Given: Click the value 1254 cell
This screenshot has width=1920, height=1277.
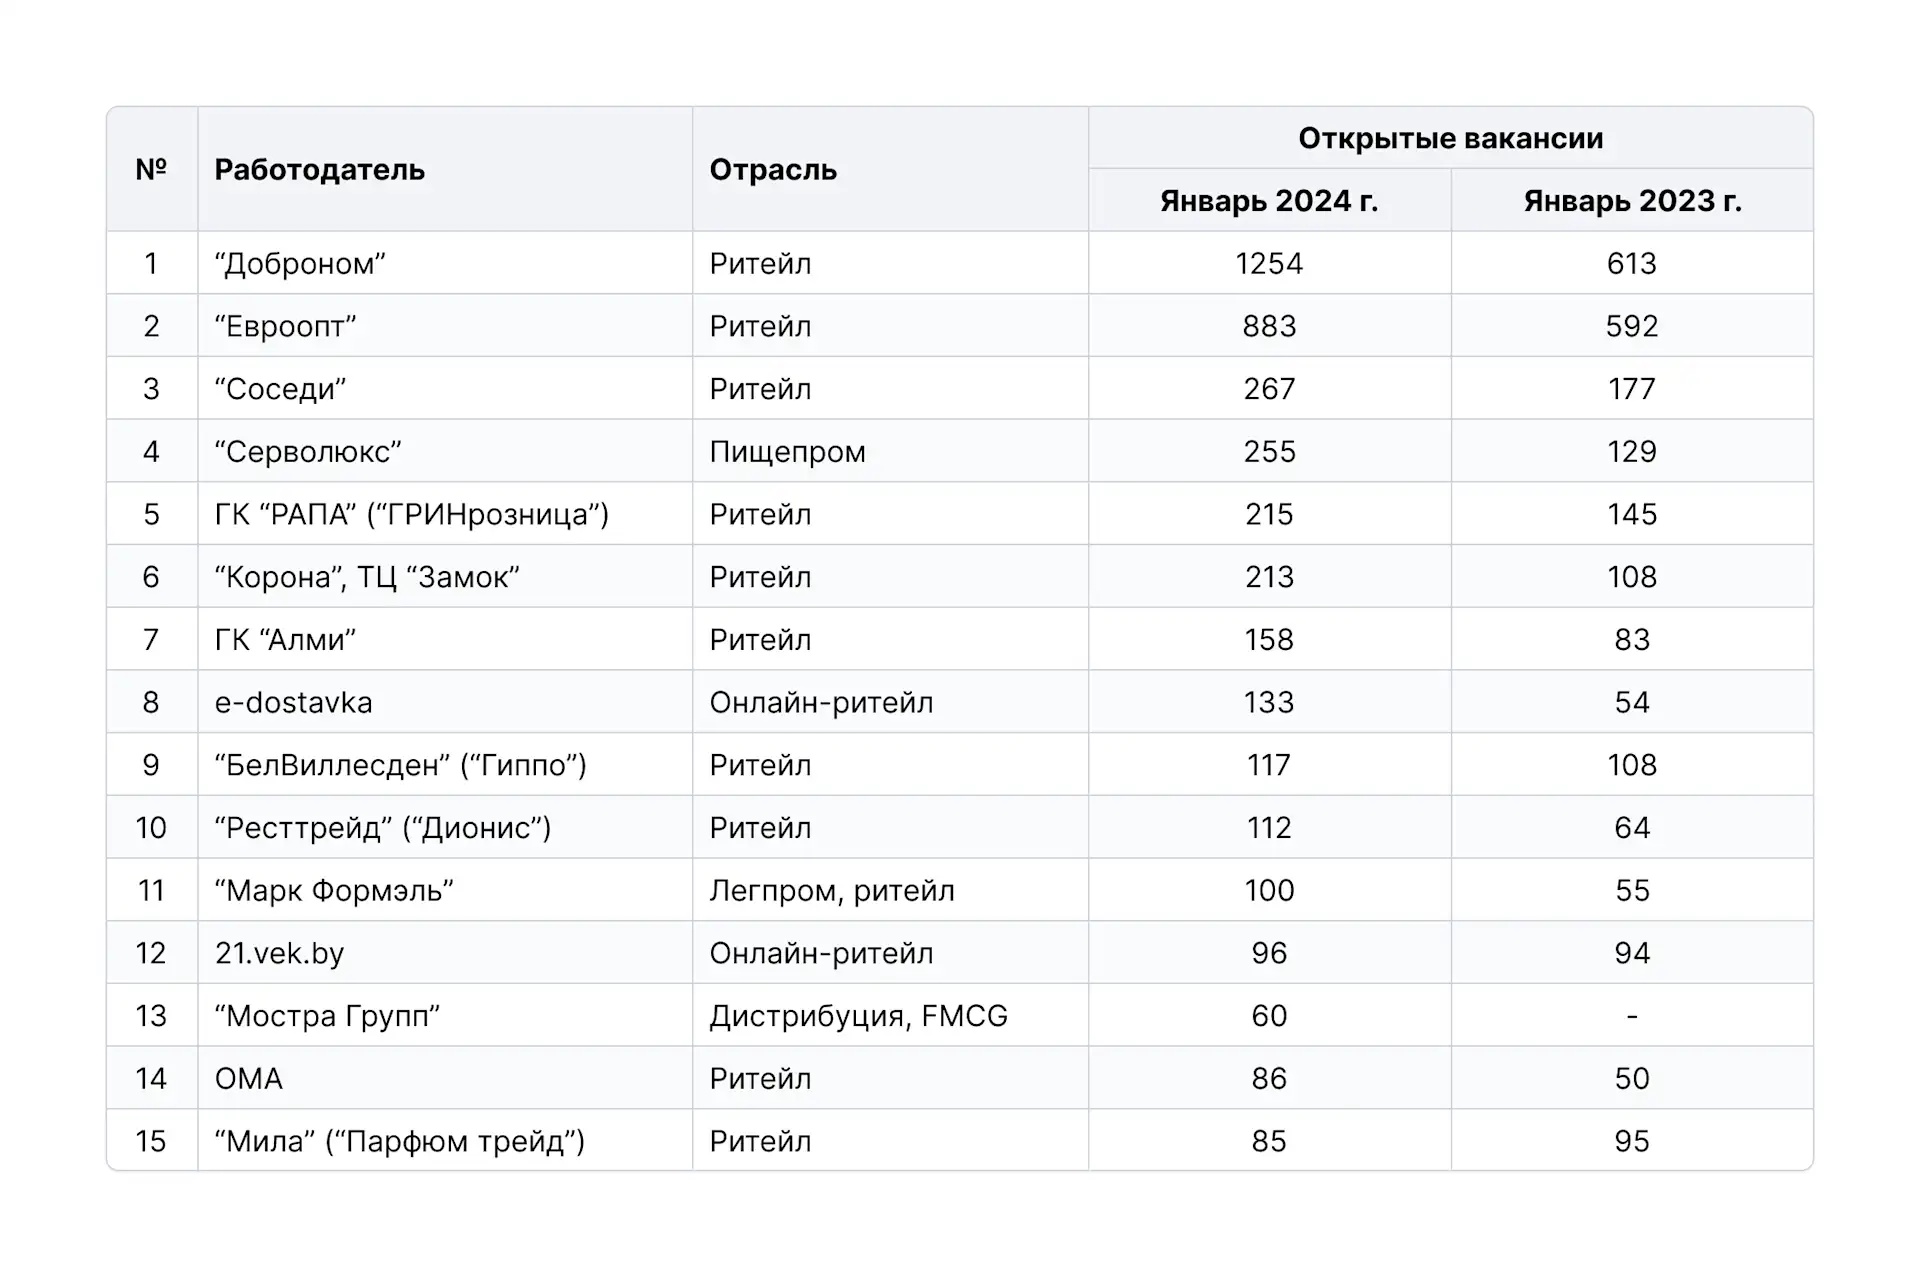Looking at the screenshot, I should pyautogui.click(x=1269, y=264).
